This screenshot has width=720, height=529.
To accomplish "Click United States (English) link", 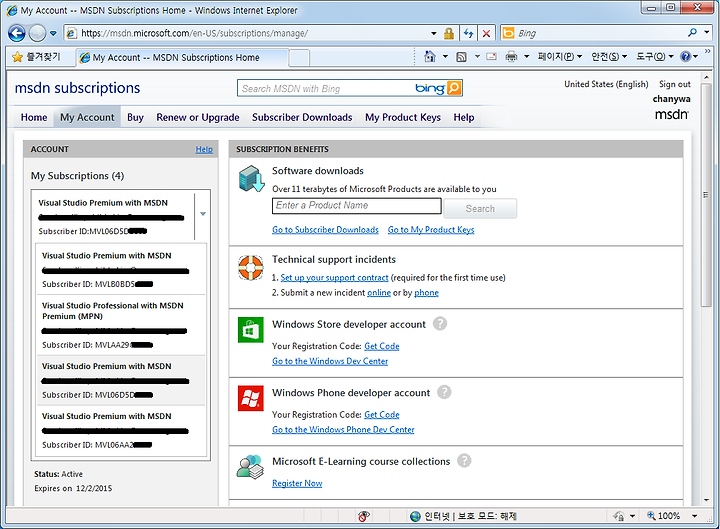I will pos(606,84).
